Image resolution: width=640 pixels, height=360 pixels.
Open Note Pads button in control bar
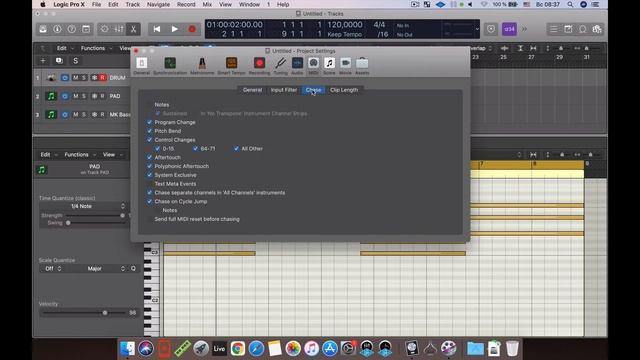pos(568,29)
